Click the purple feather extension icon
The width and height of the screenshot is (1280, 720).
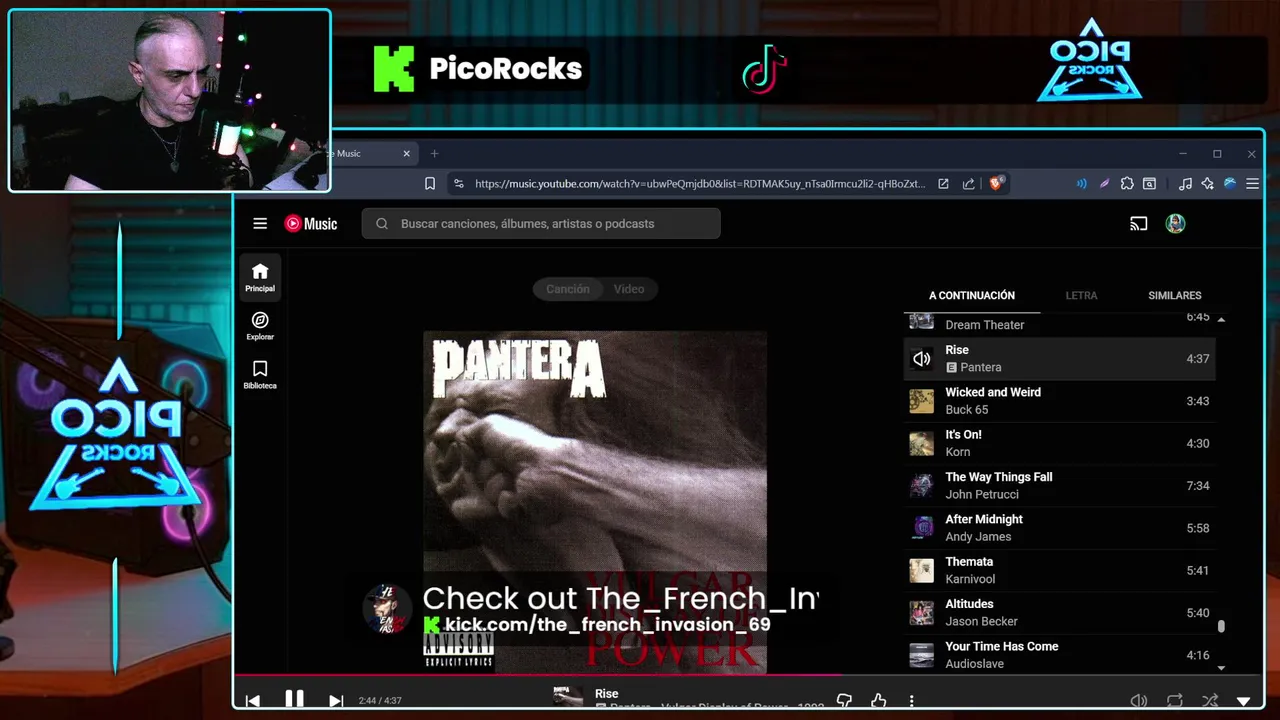click(1104, 184)
